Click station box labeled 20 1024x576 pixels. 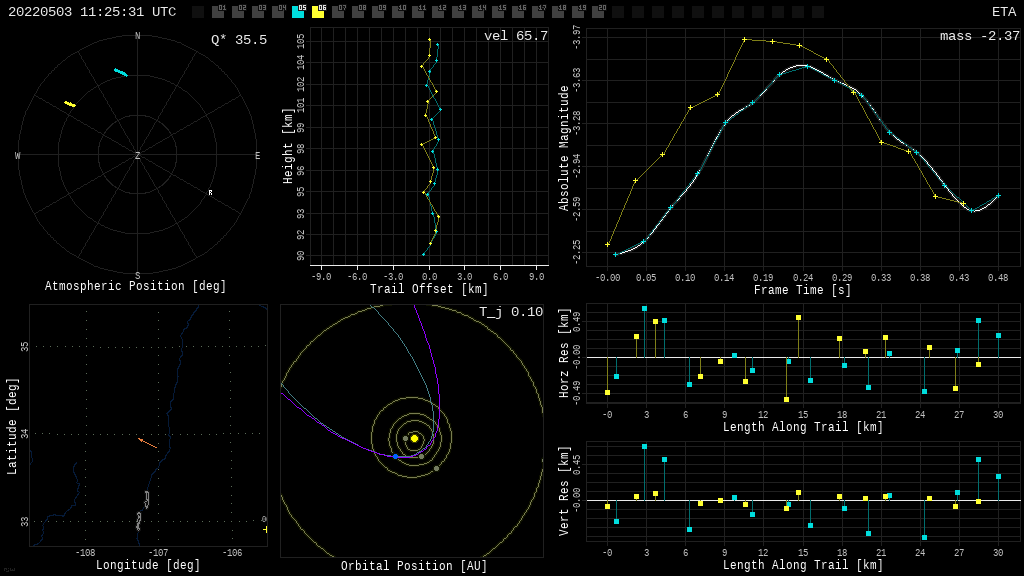tap(598, 12)
